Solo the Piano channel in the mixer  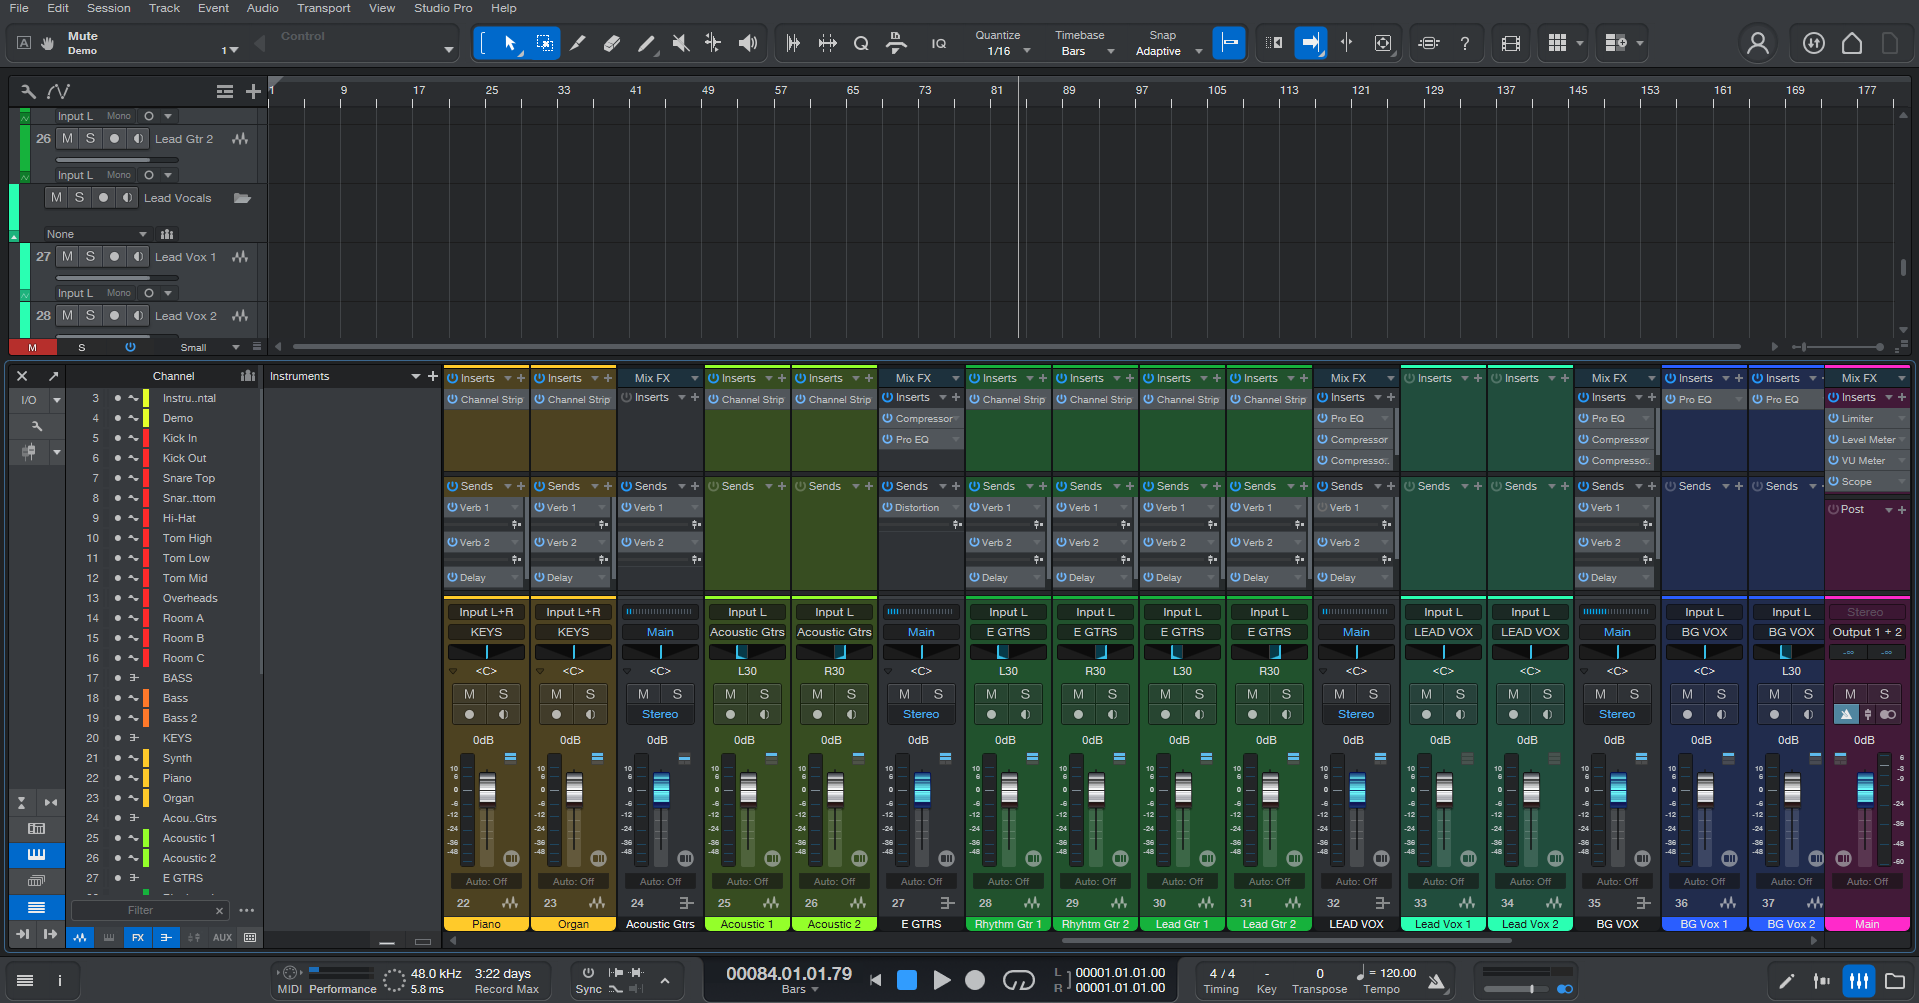504,694
